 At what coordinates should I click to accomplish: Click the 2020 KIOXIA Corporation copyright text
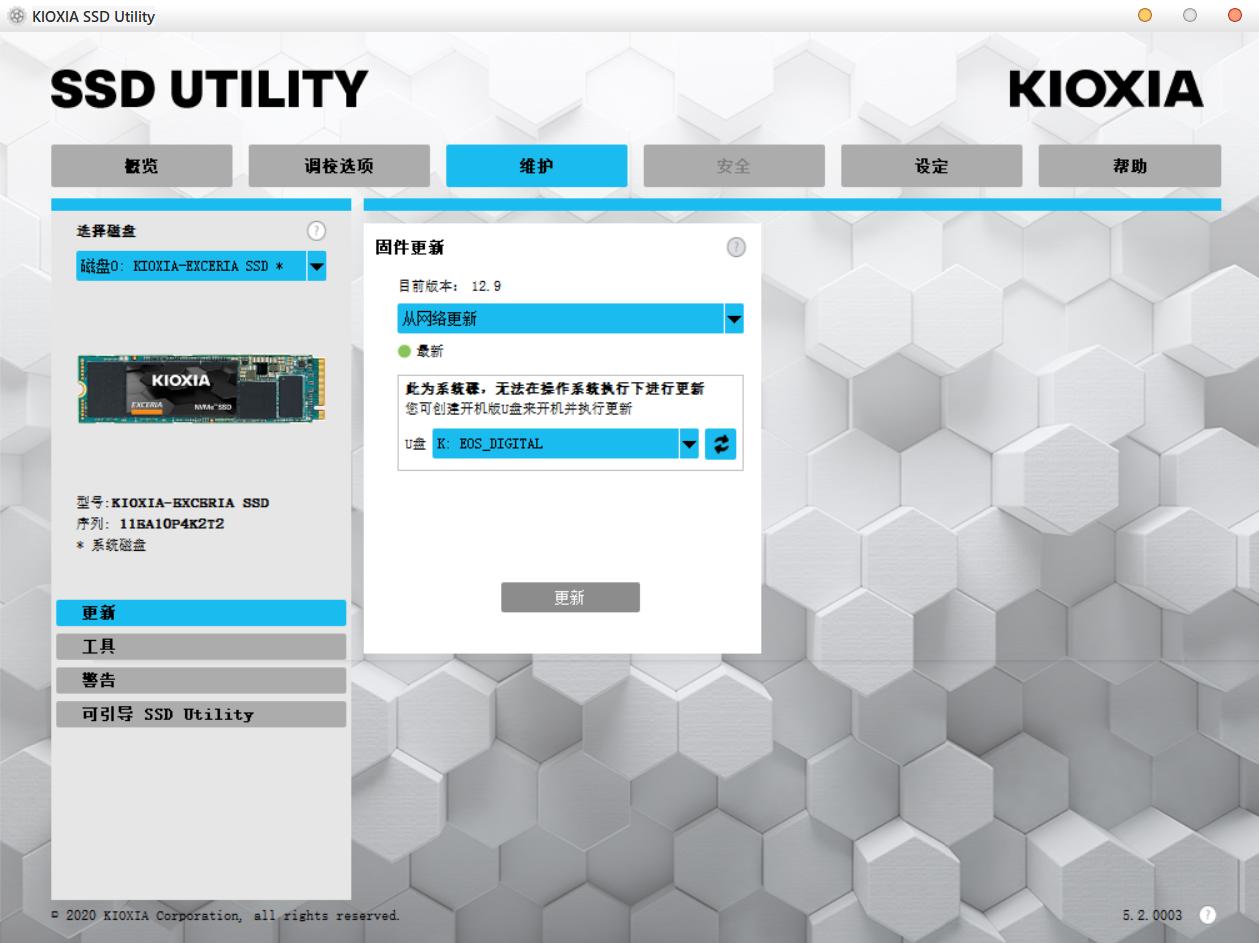point(226,915)
